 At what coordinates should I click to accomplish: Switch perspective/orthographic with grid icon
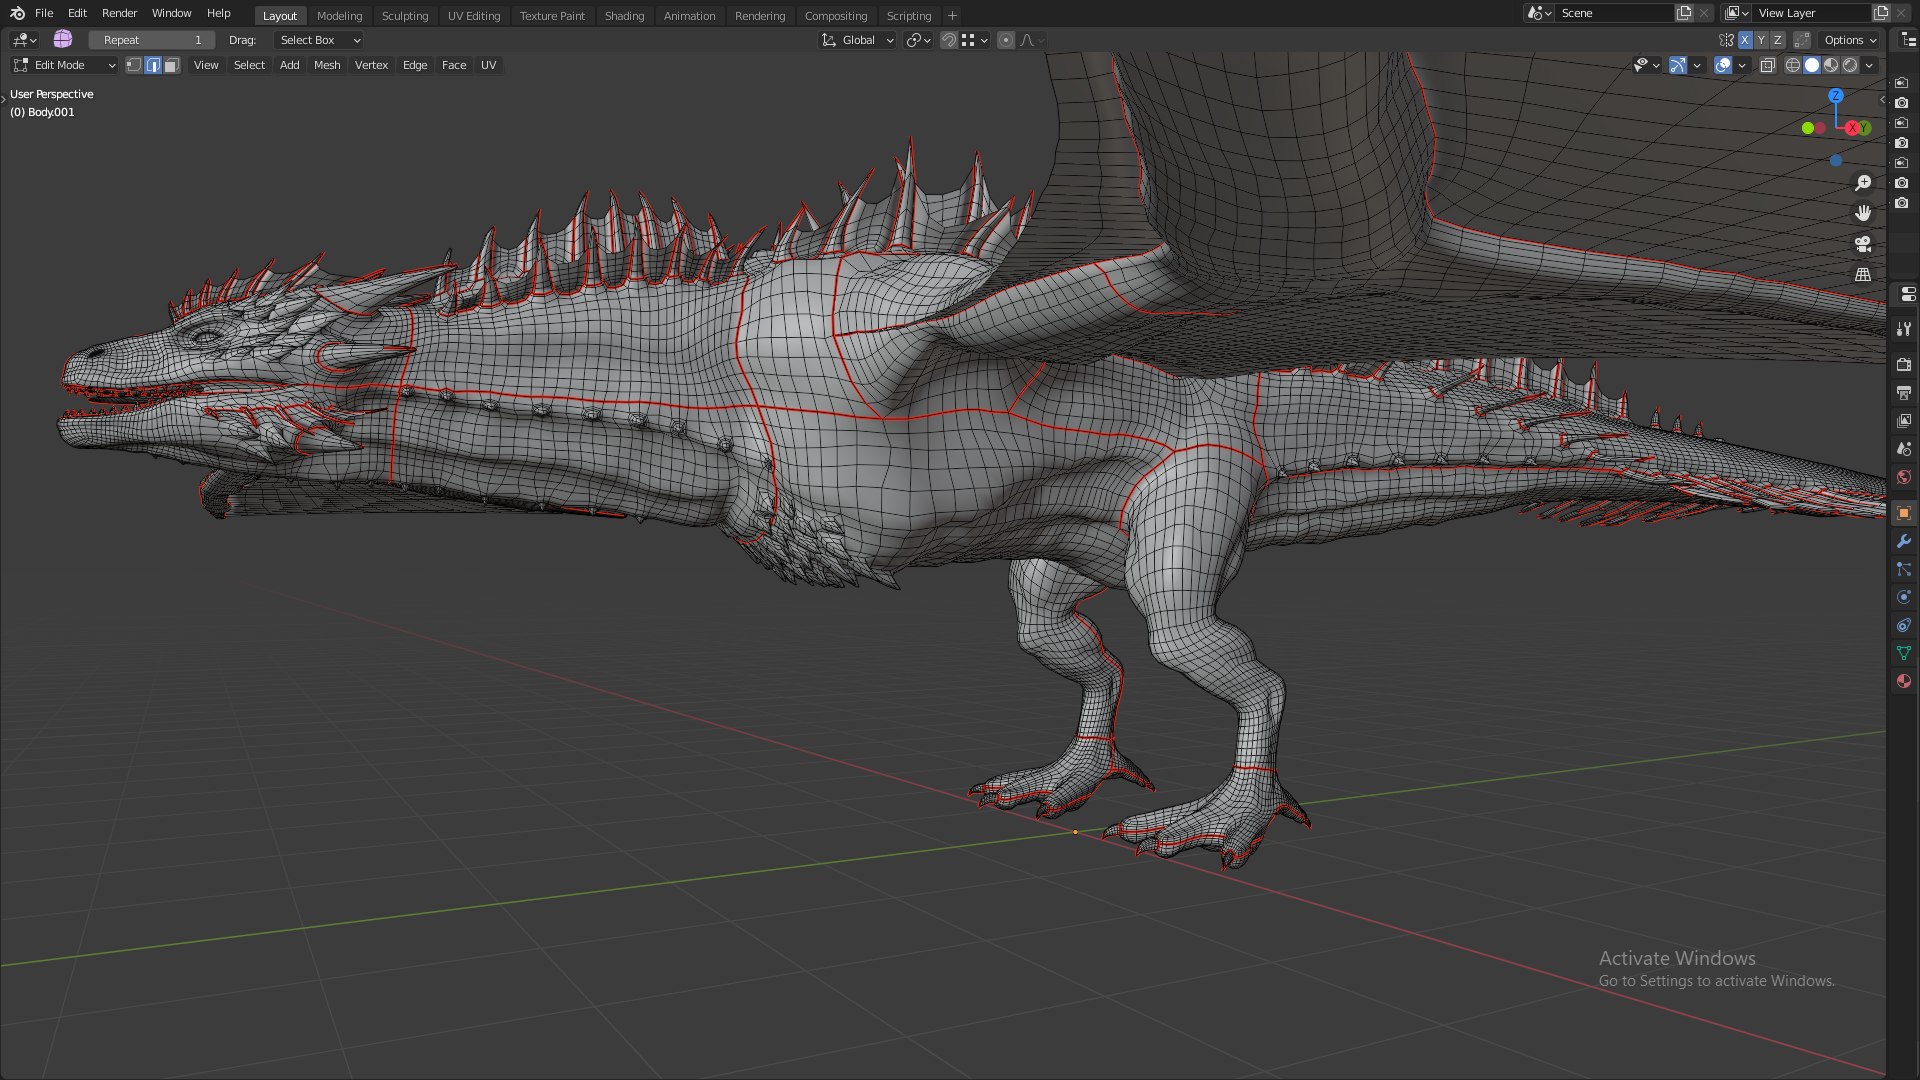pyautogui.click(x=1863, y=274)
